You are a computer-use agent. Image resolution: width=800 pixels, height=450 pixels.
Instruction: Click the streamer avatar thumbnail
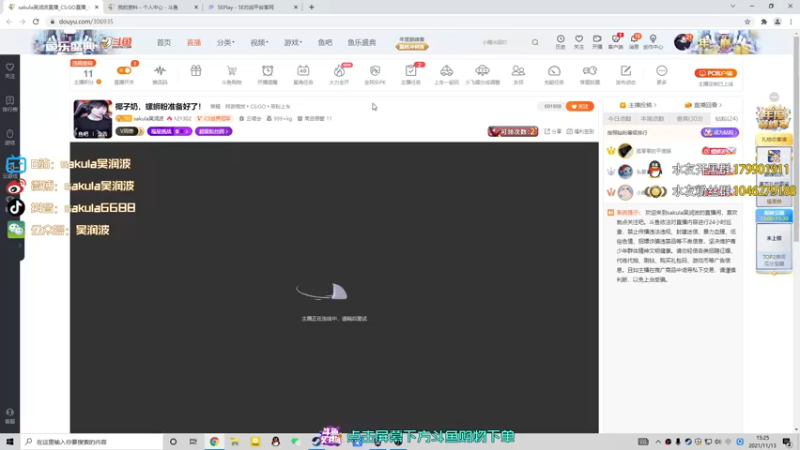(x=92, y=119)
